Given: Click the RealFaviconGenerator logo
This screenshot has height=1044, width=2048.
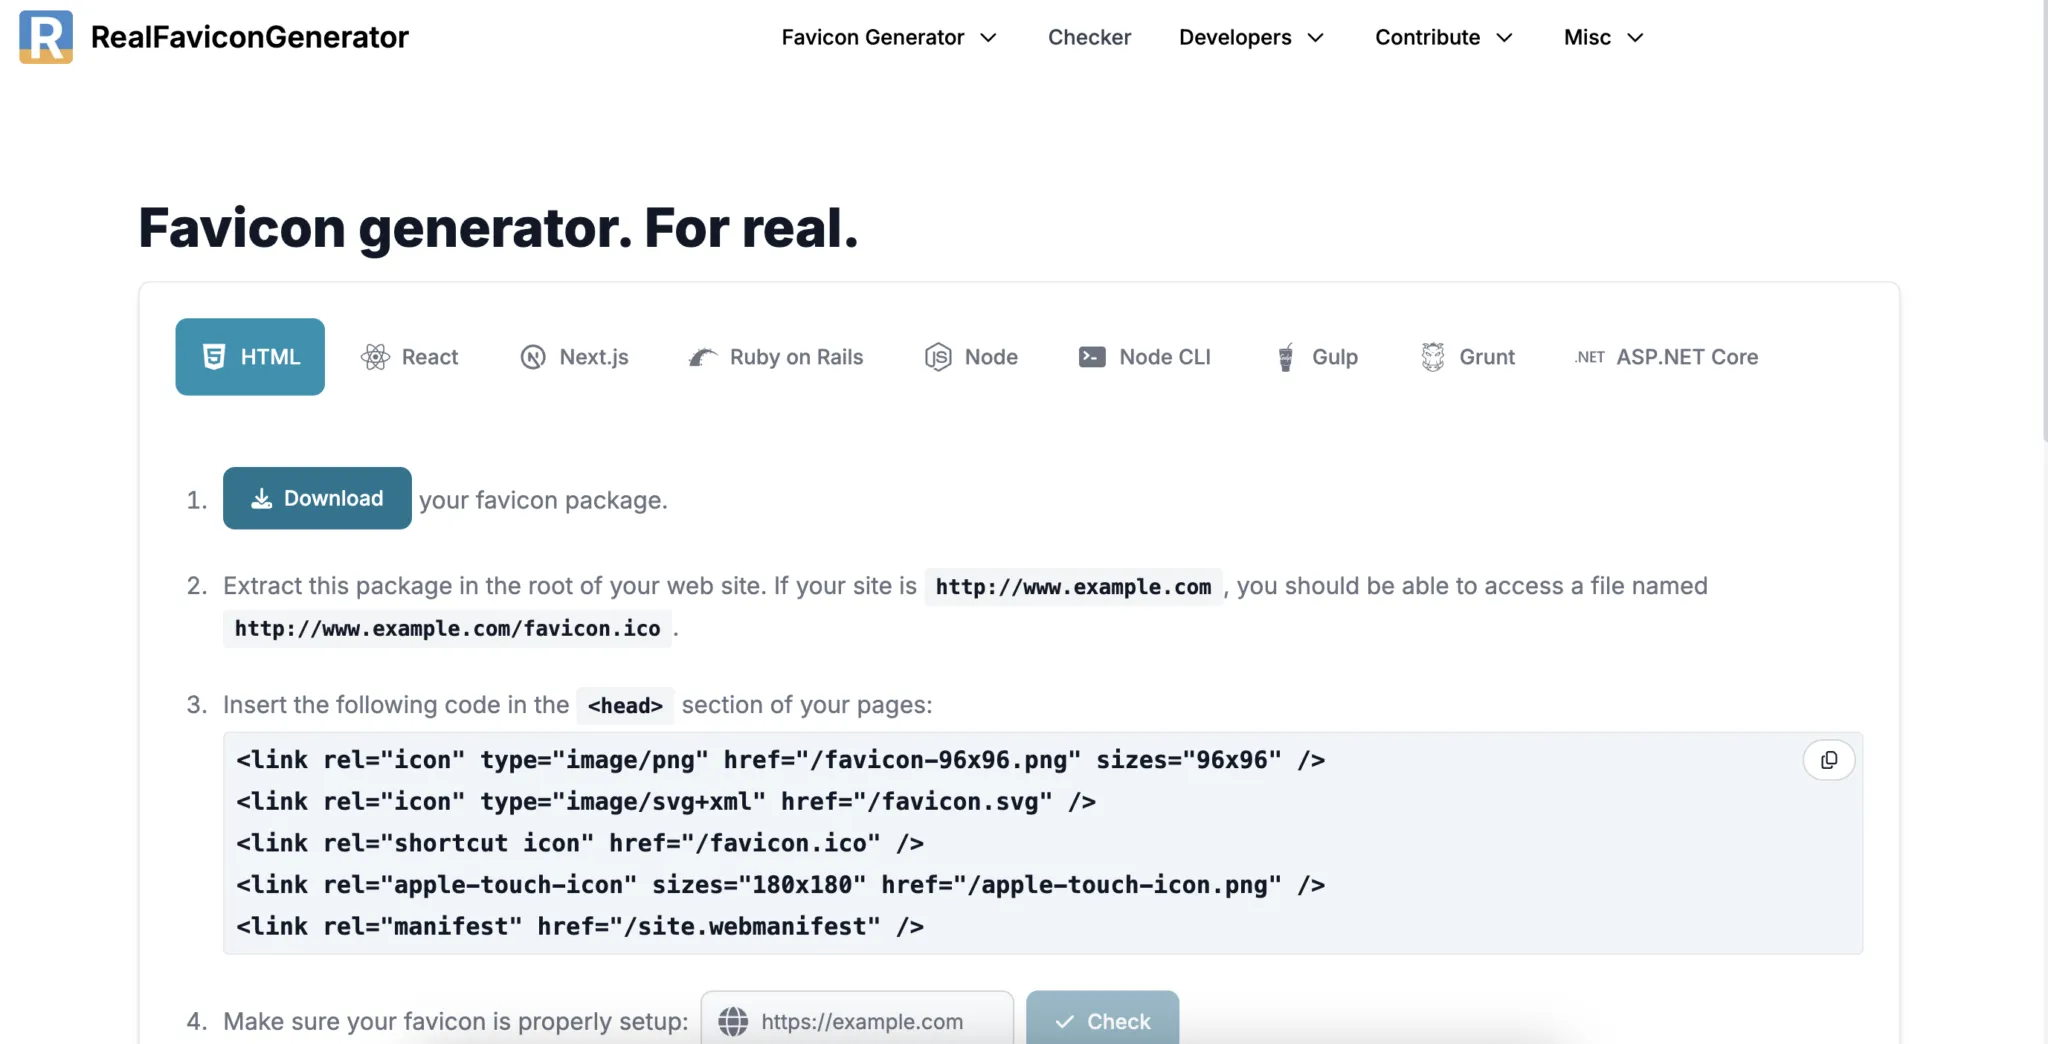Looking at the screenshot, I should 213,37.
